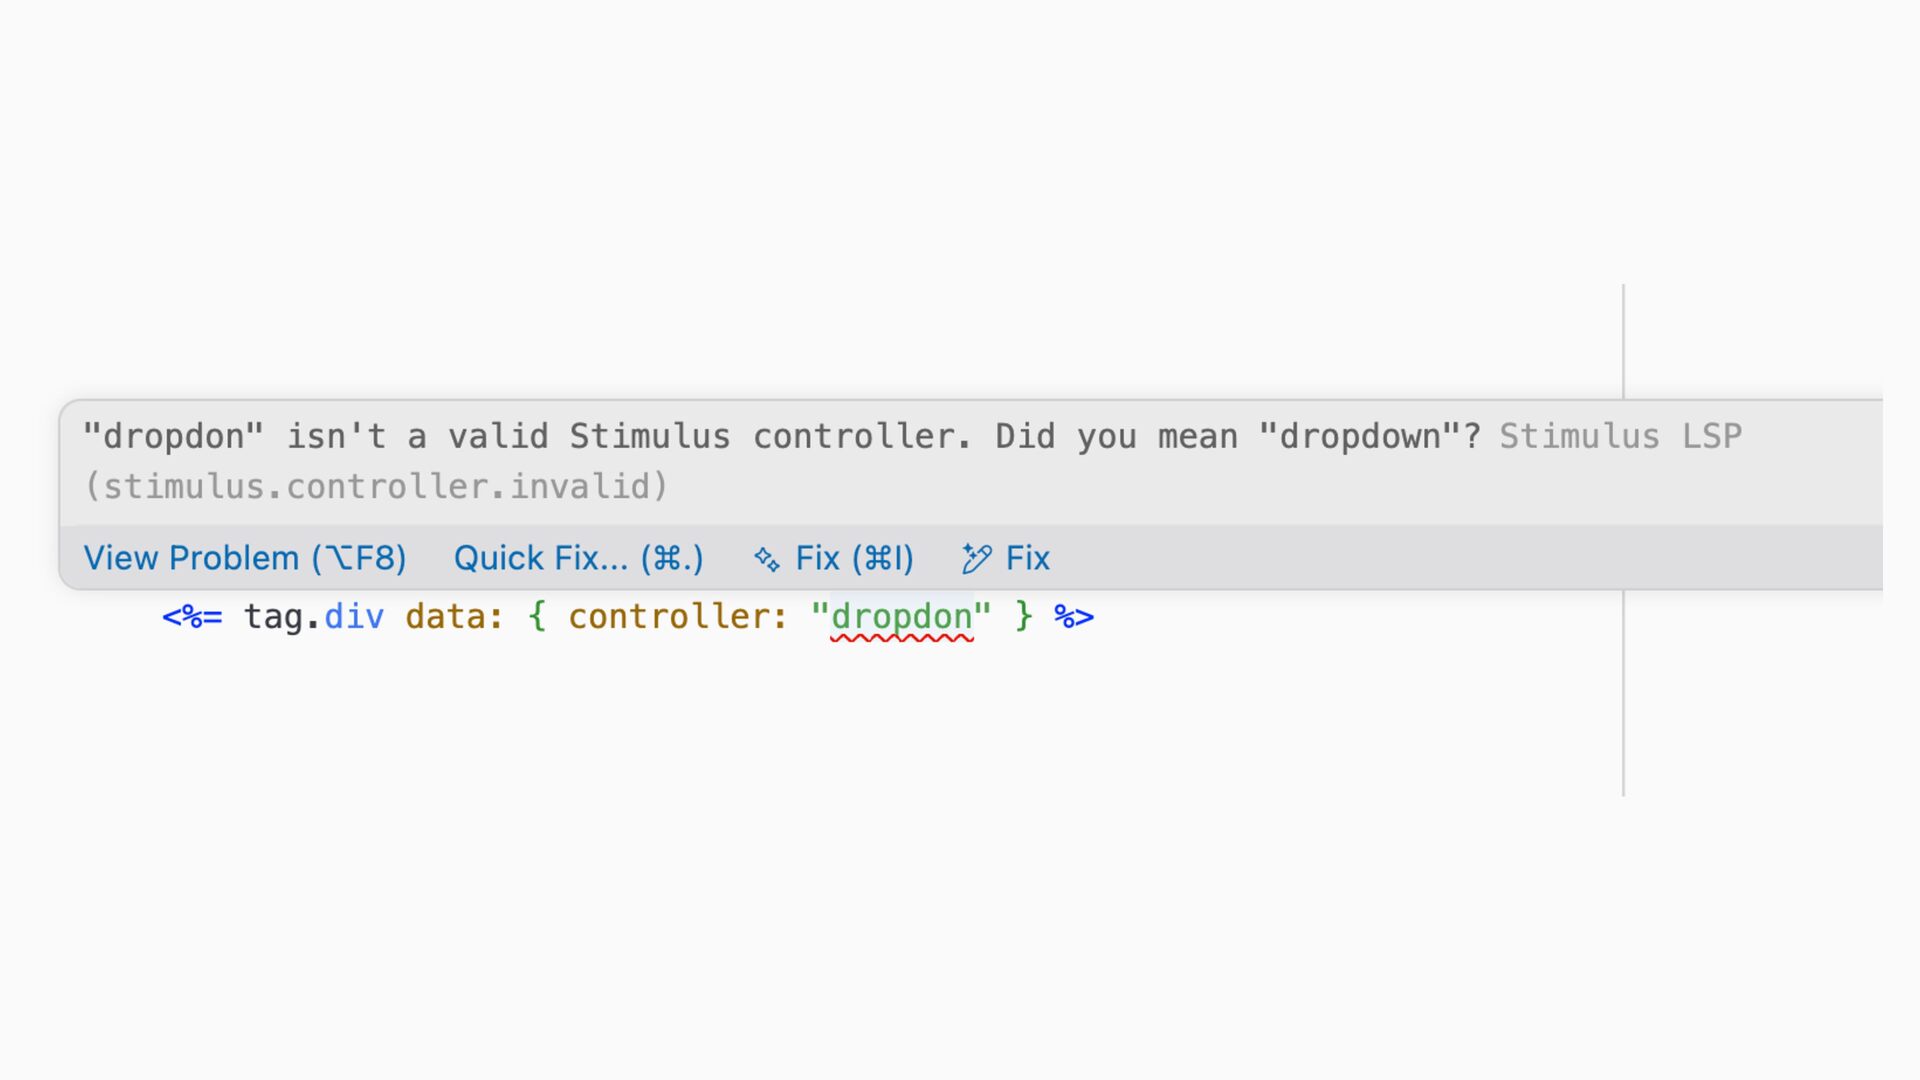Viewport: 1920px width, 1080px height.
Task: Click the closing curly brace in code
Action: click(x=1023, y=617)
